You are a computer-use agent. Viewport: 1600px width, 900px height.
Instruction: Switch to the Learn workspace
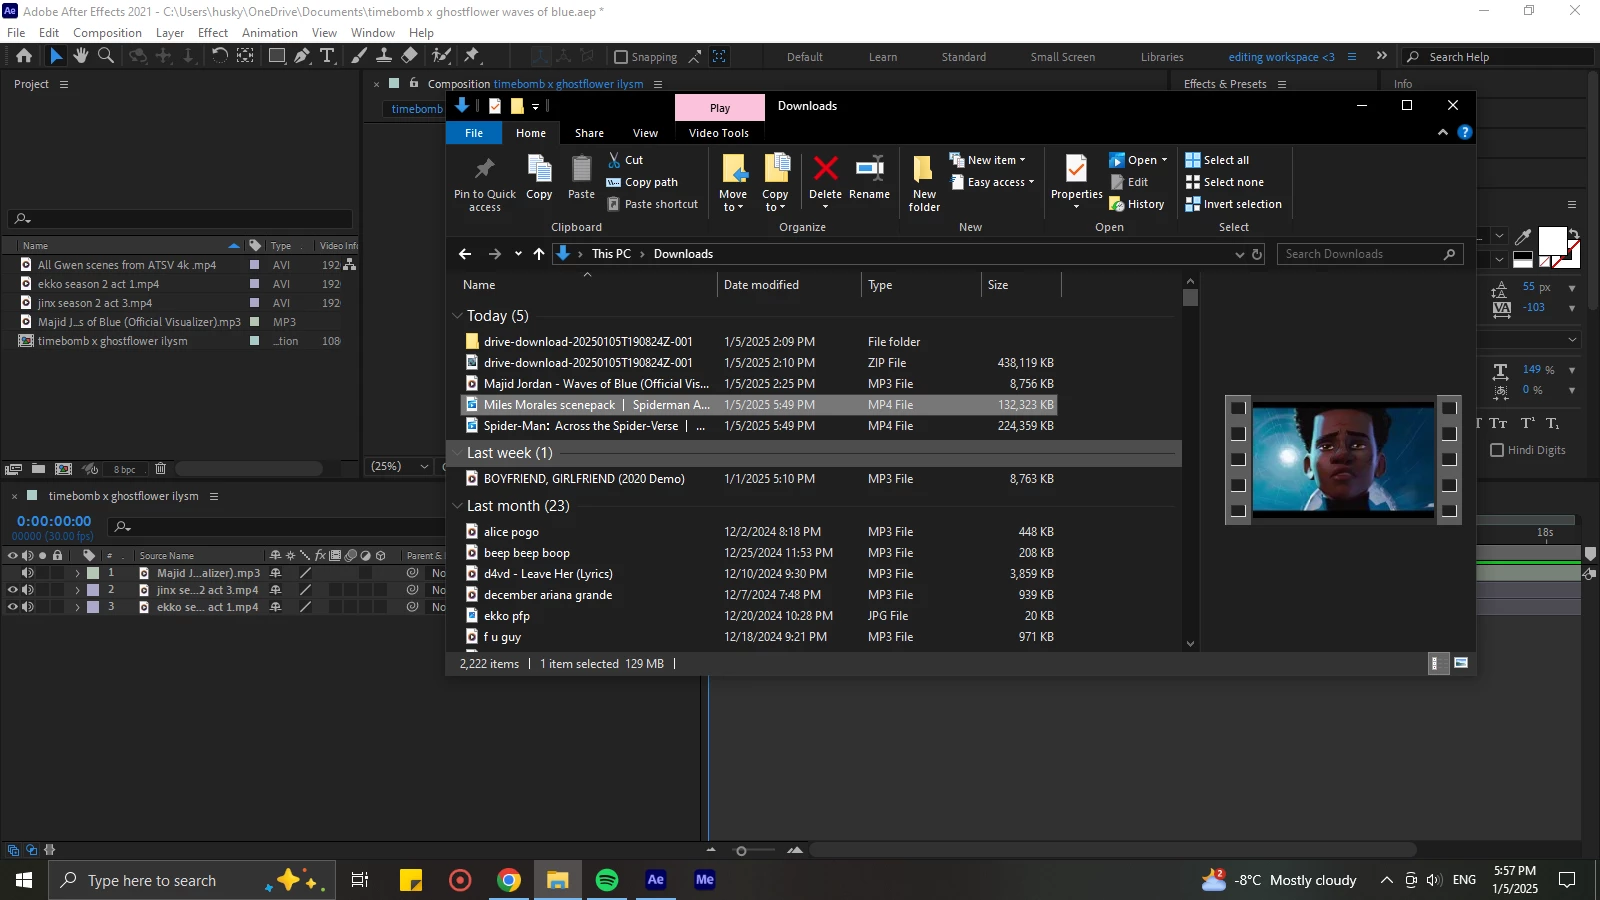click(883, 57)
